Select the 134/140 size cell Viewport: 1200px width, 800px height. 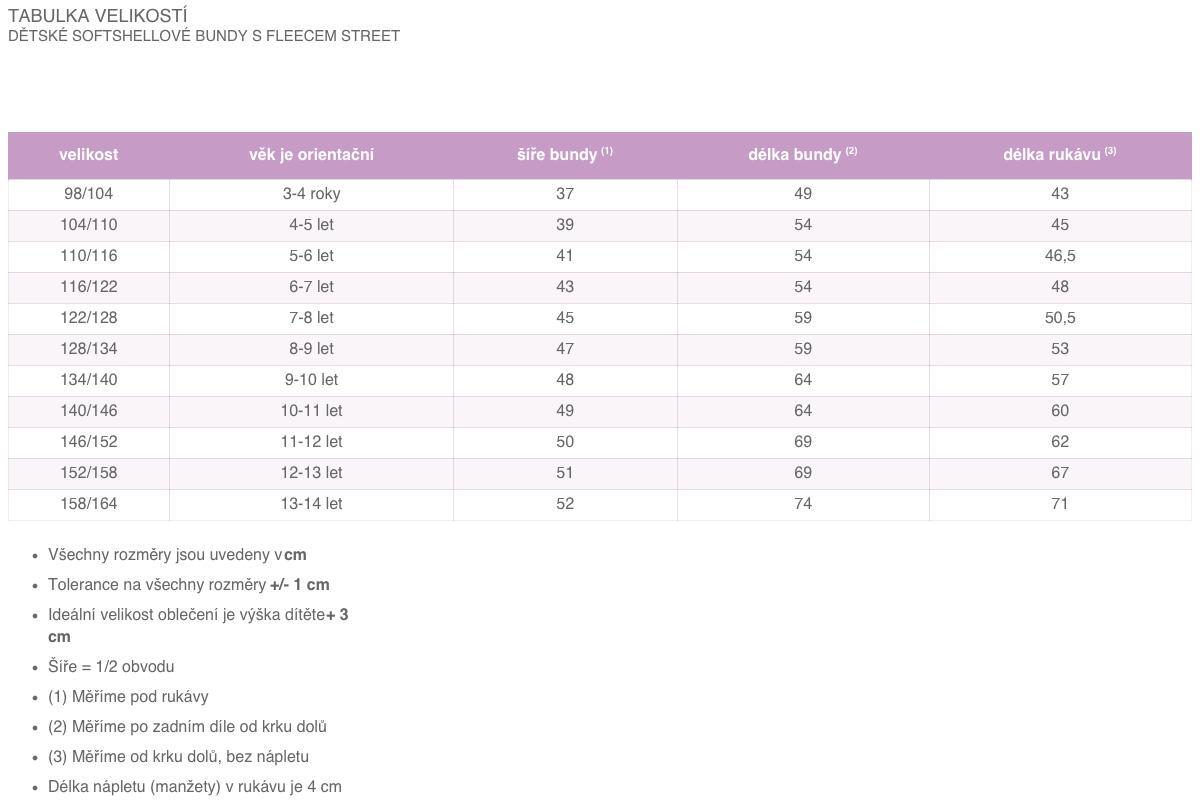click(x=89, y=380)
